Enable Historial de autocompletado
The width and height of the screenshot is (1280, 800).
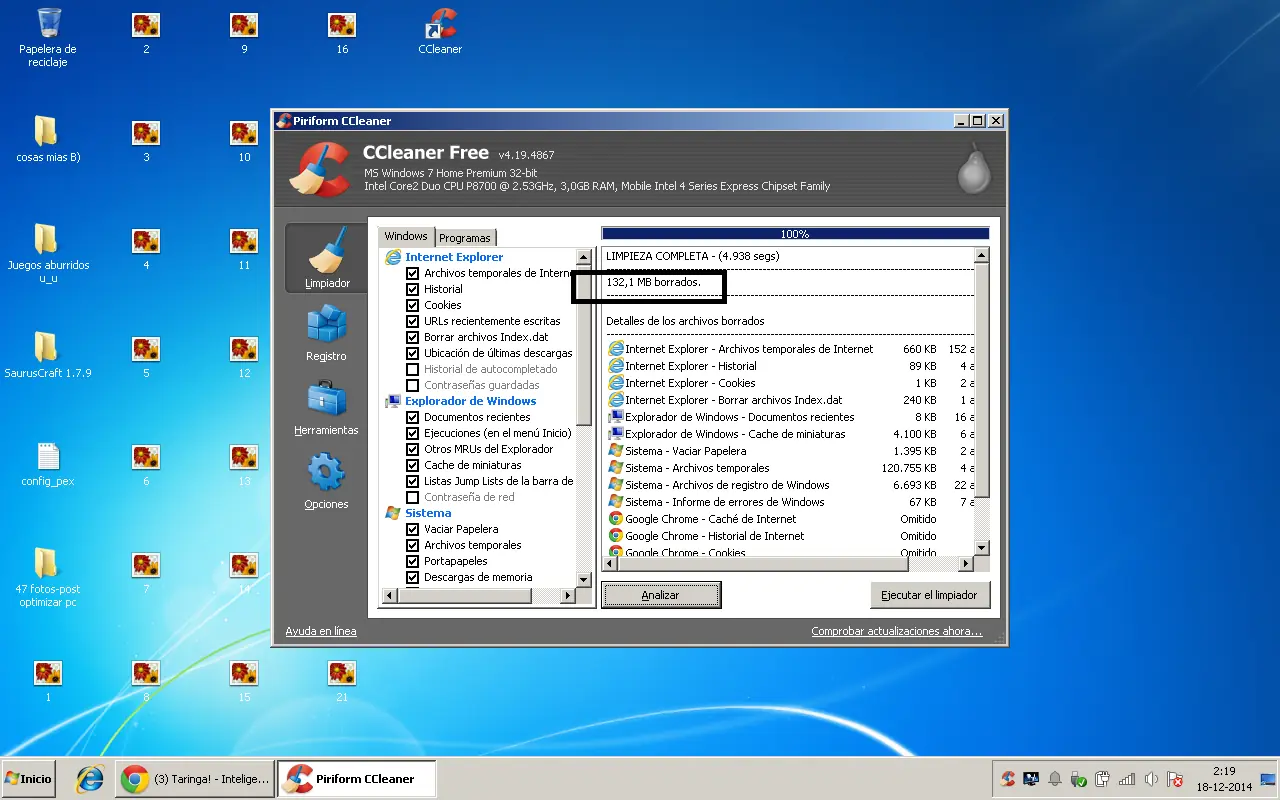pyautogui.click(x=412, y=369)
